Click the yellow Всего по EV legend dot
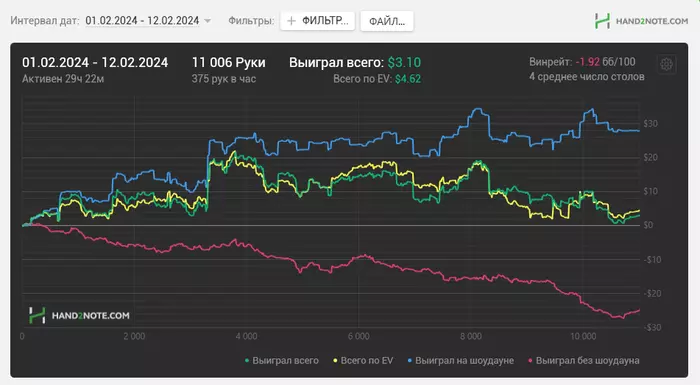 pos(335,360)
